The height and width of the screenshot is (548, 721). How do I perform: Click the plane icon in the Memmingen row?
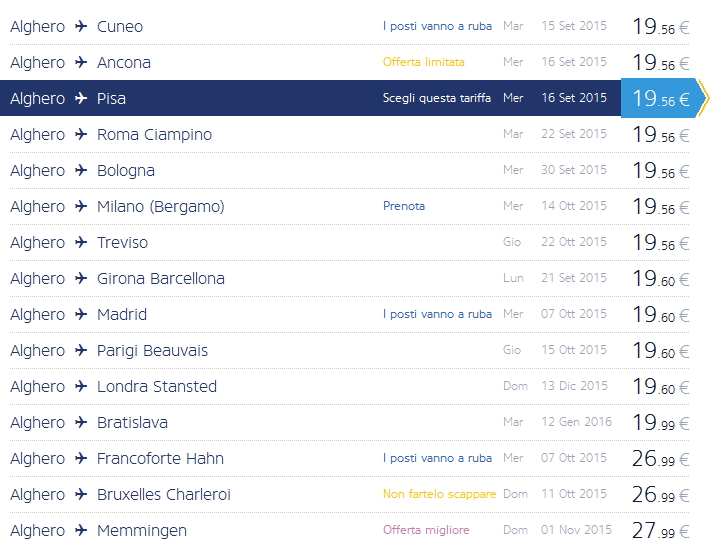coord(81,531)
